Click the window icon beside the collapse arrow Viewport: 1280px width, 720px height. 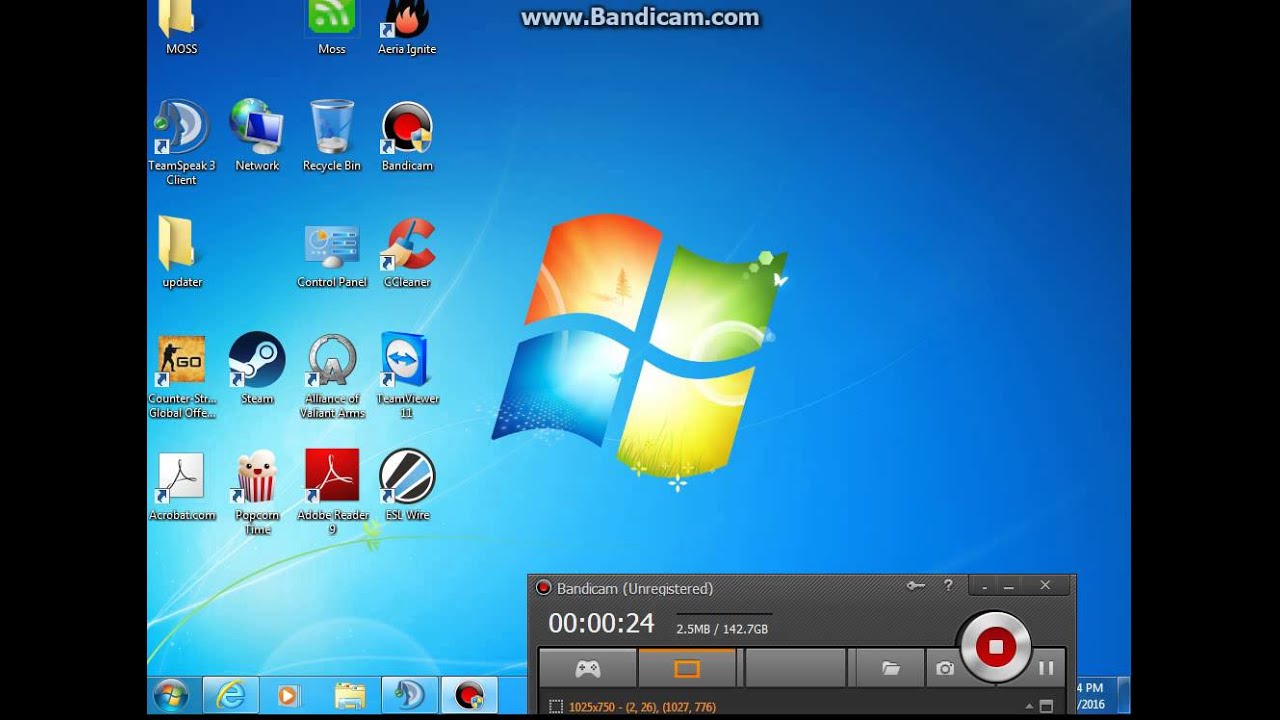1046,706
